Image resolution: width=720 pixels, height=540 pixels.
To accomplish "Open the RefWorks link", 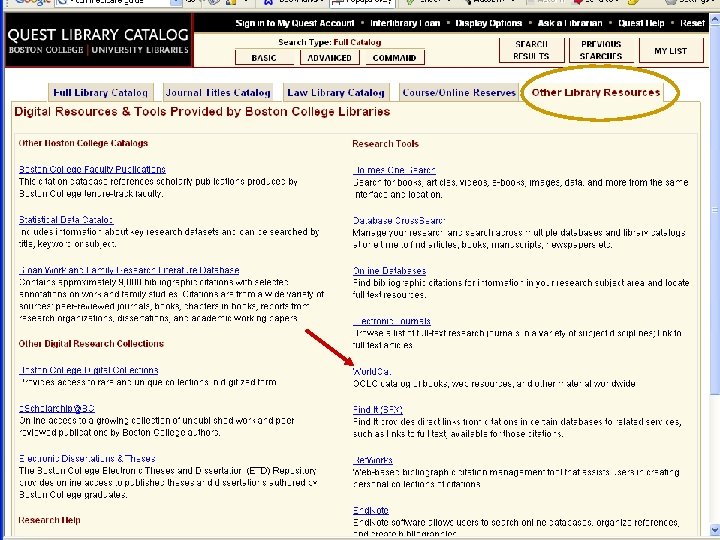I will [373, 460].
